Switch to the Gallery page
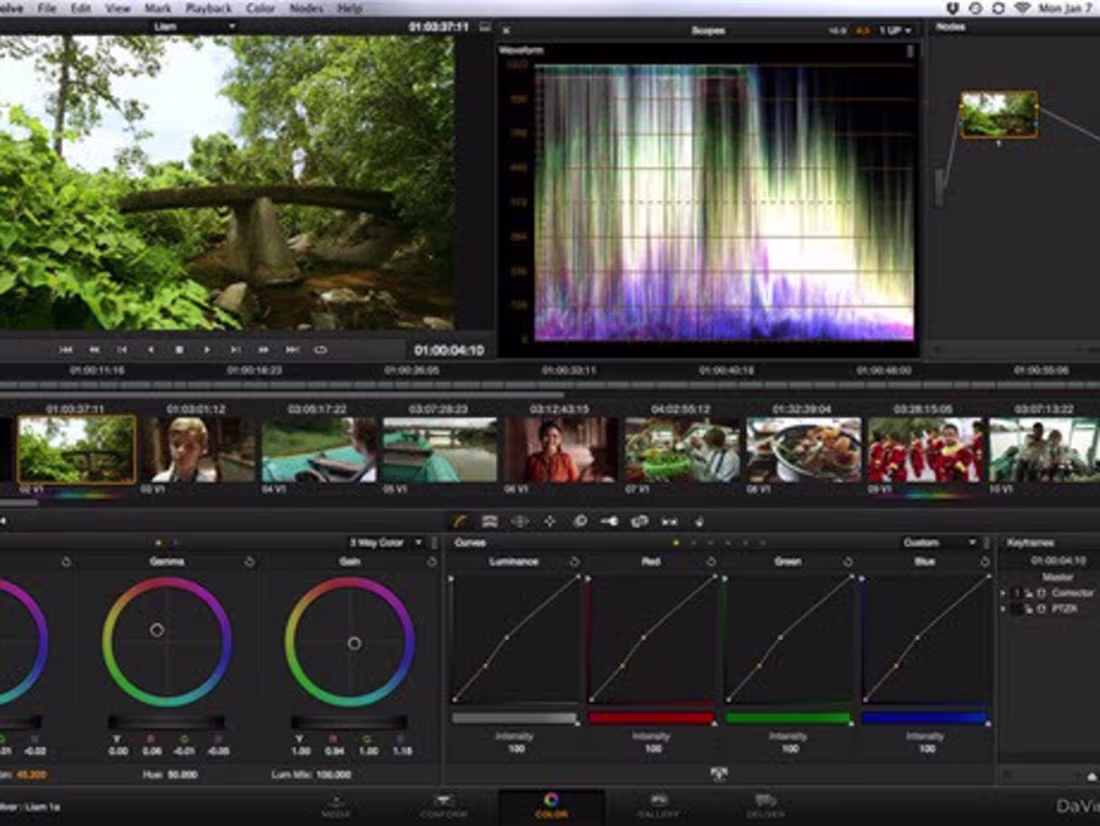The height and width of the screenshot is (826, 1100). [658, 807]
